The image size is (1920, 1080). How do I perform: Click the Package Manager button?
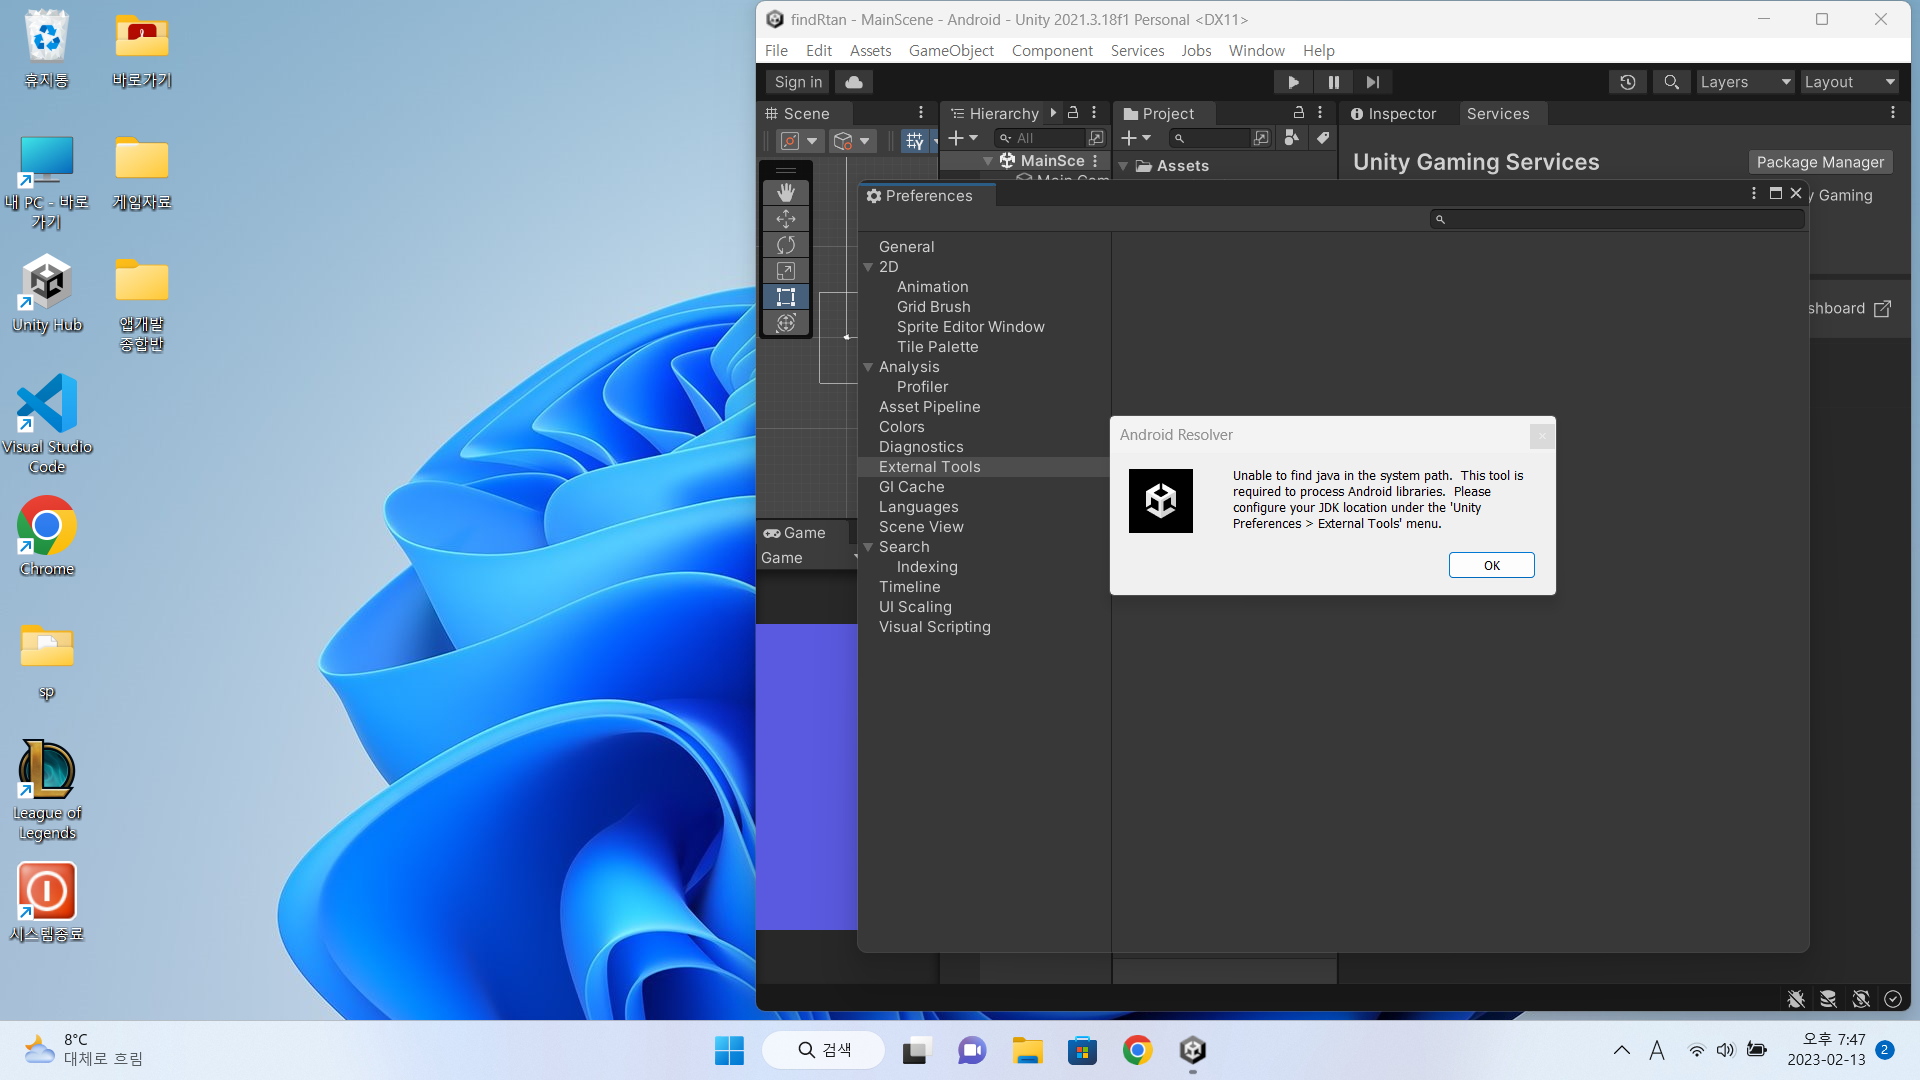tap(1820, 162)
